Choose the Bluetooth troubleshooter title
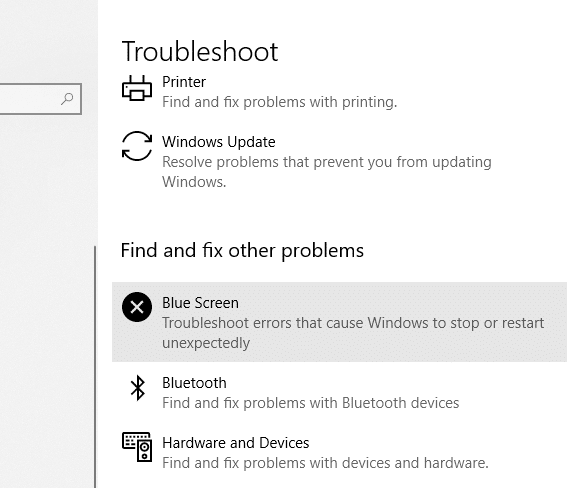The image size is (583, 488). click(194, 383)
